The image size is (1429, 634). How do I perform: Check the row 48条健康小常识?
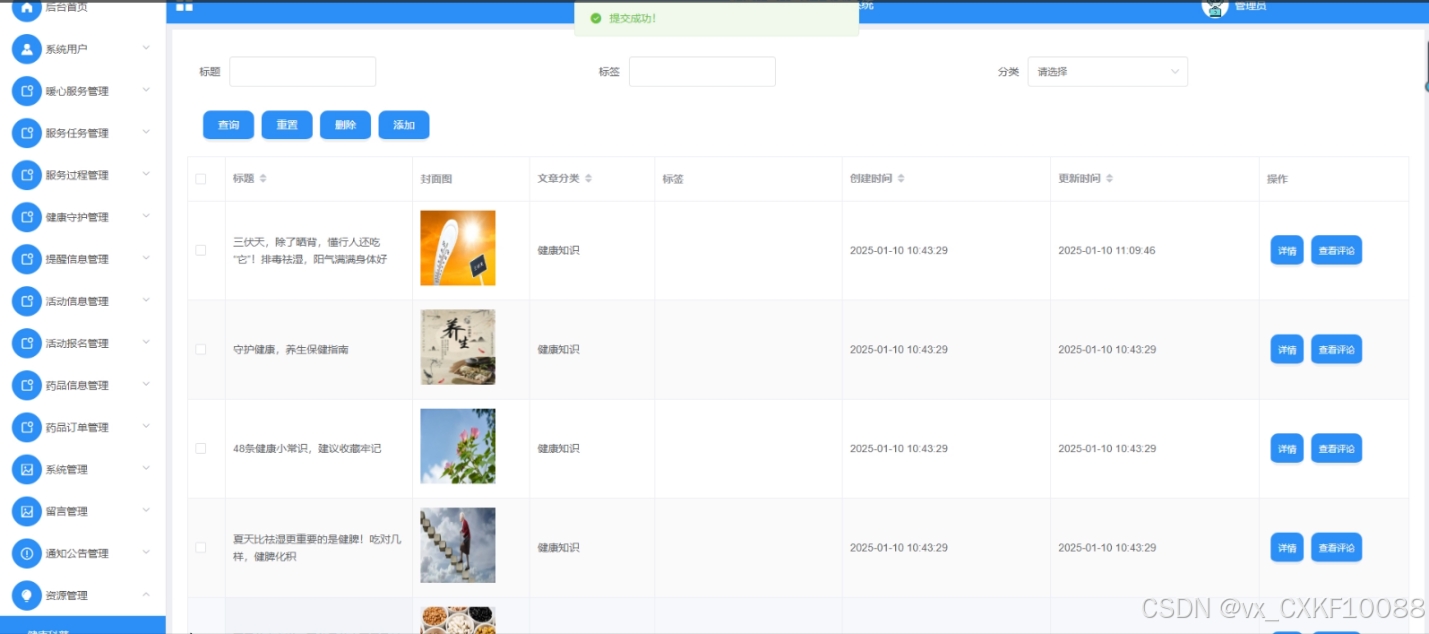pos(201,448)
